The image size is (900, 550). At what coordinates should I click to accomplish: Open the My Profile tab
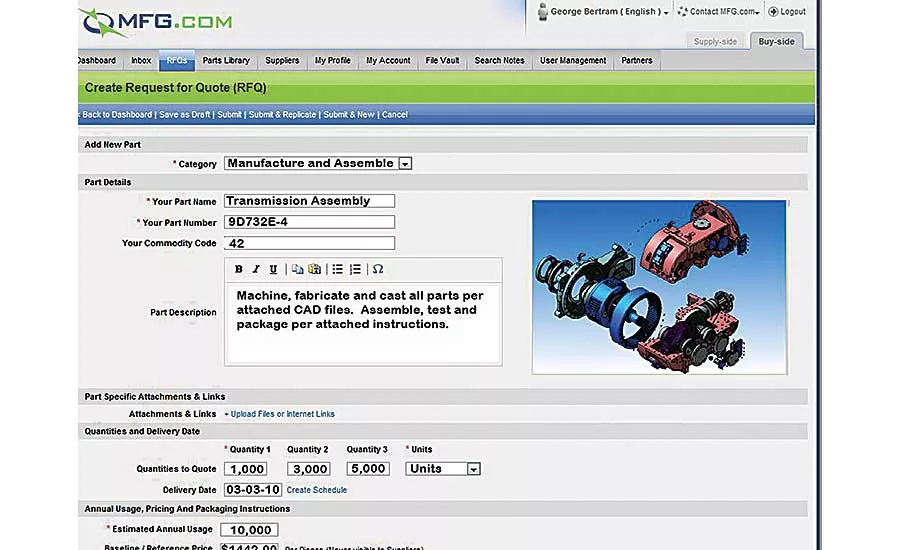(x=332, y=60)
